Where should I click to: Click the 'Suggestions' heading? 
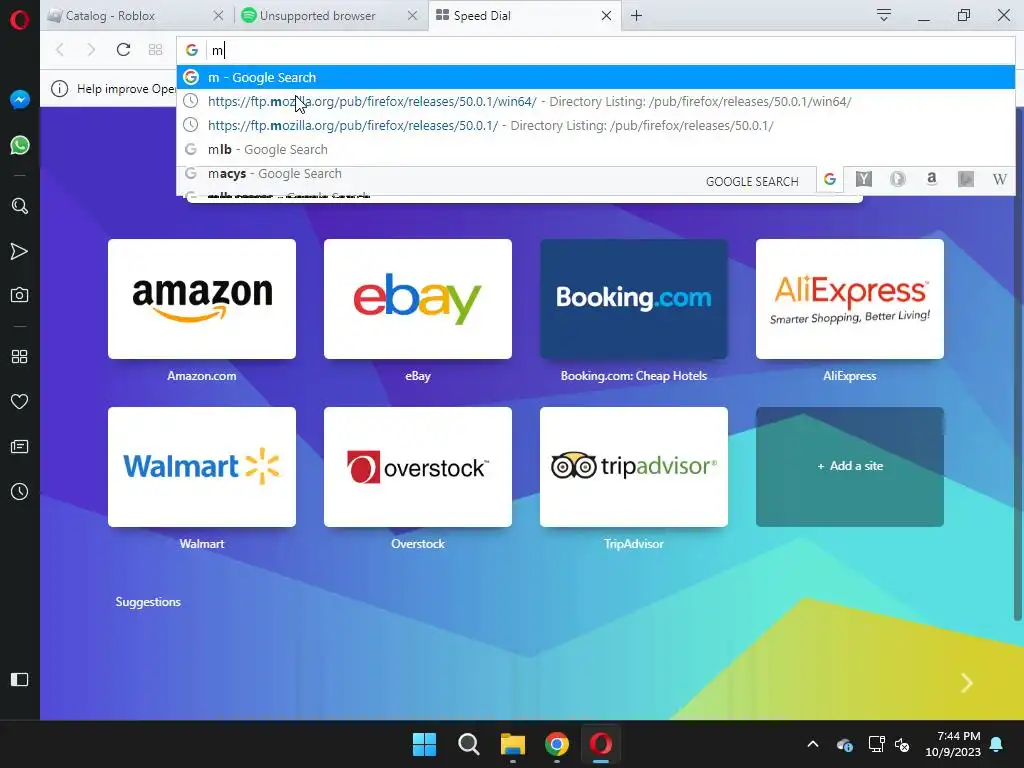tap(148, 602)
